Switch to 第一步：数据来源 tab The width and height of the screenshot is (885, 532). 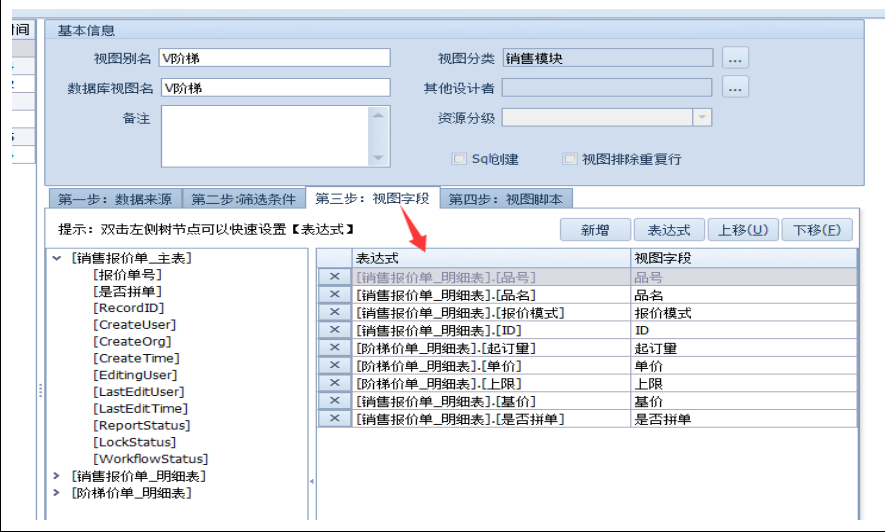[114, 198]
